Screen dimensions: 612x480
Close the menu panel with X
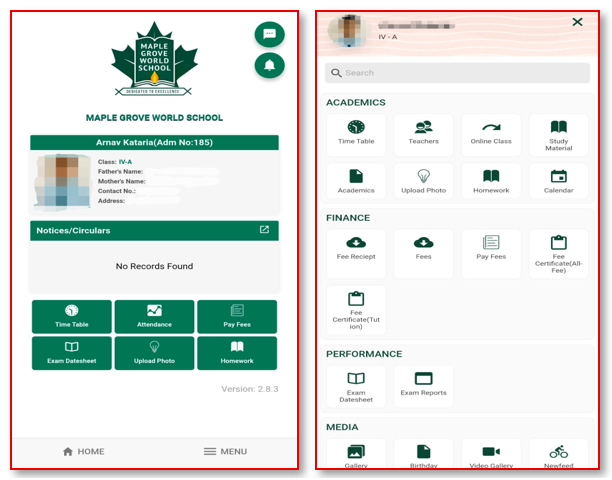(577, 22)
